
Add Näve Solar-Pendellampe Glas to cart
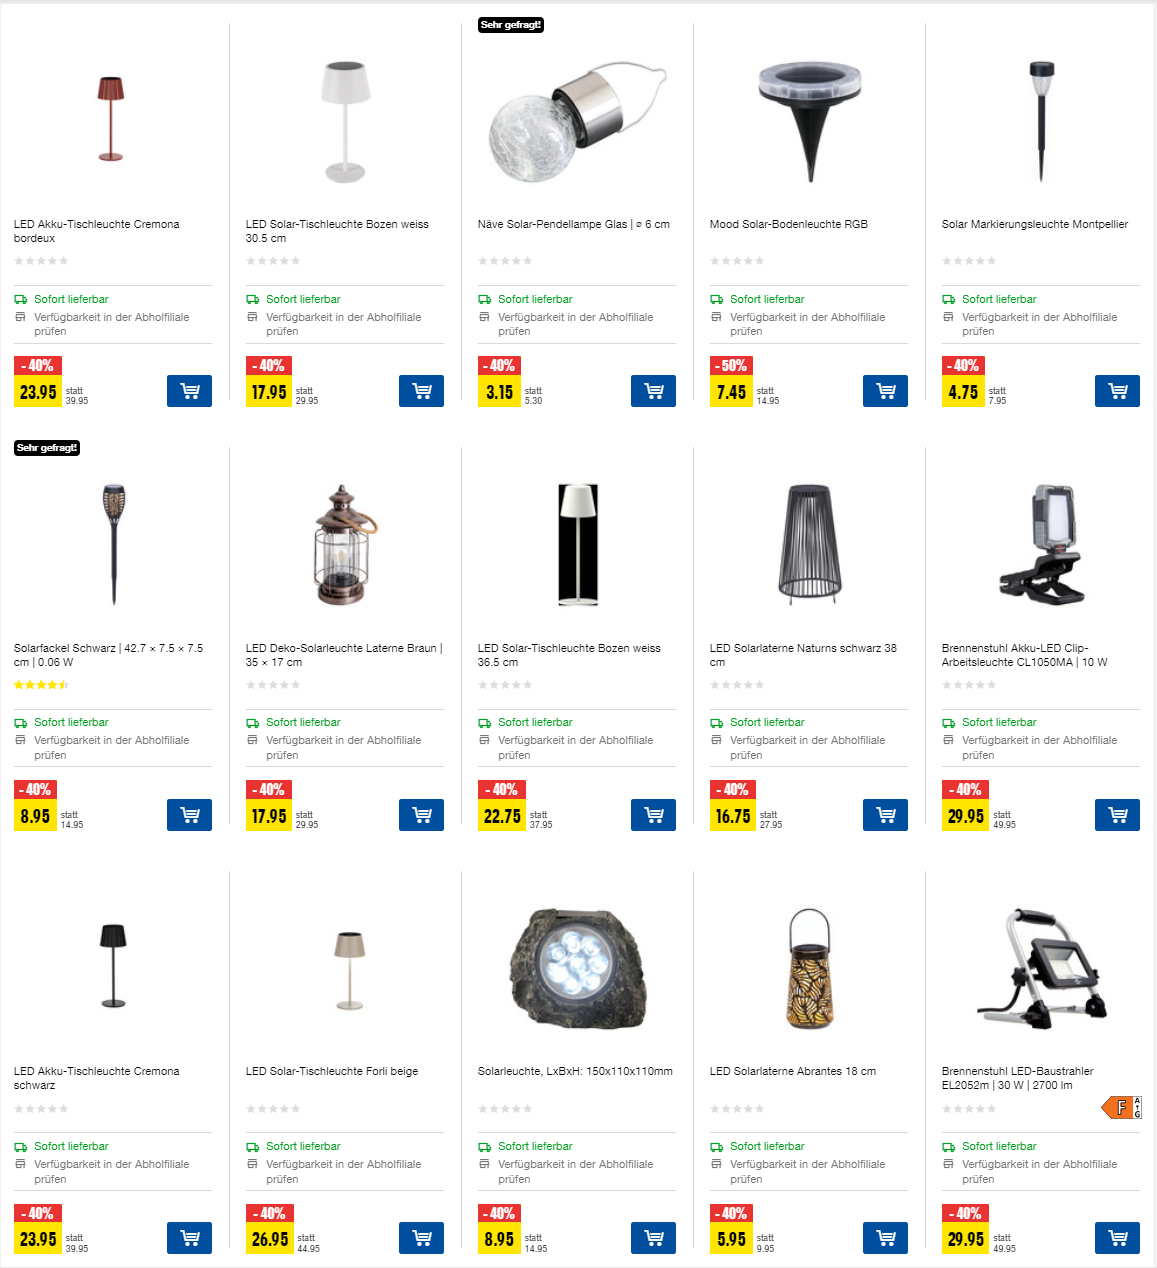(653, 391)
